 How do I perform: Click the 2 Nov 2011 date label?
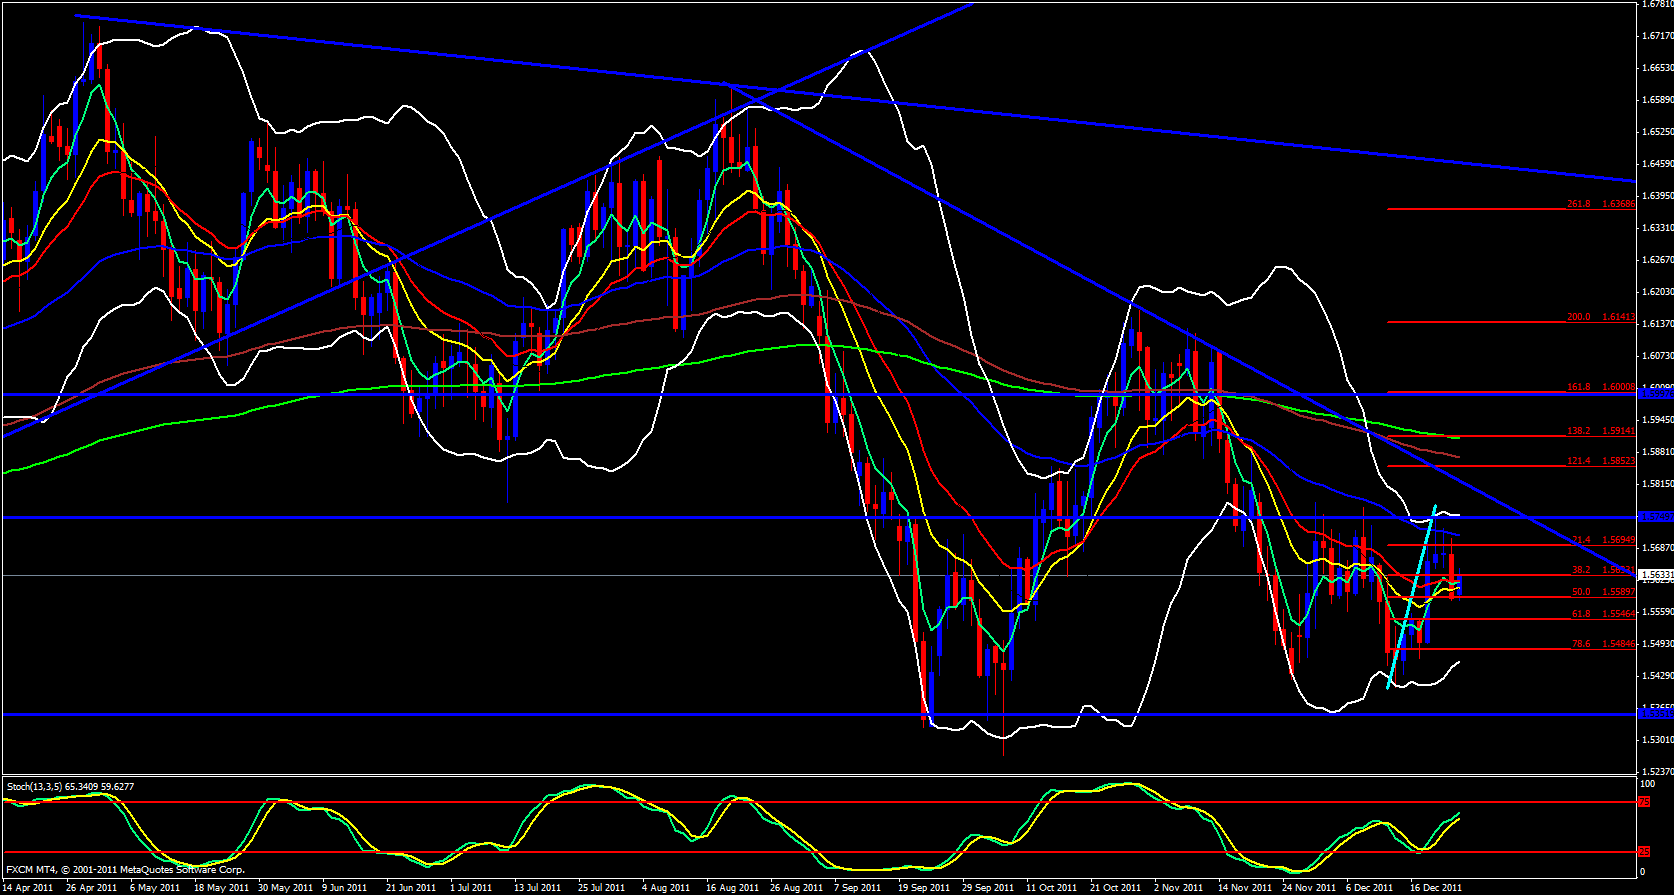[1178, 887]
